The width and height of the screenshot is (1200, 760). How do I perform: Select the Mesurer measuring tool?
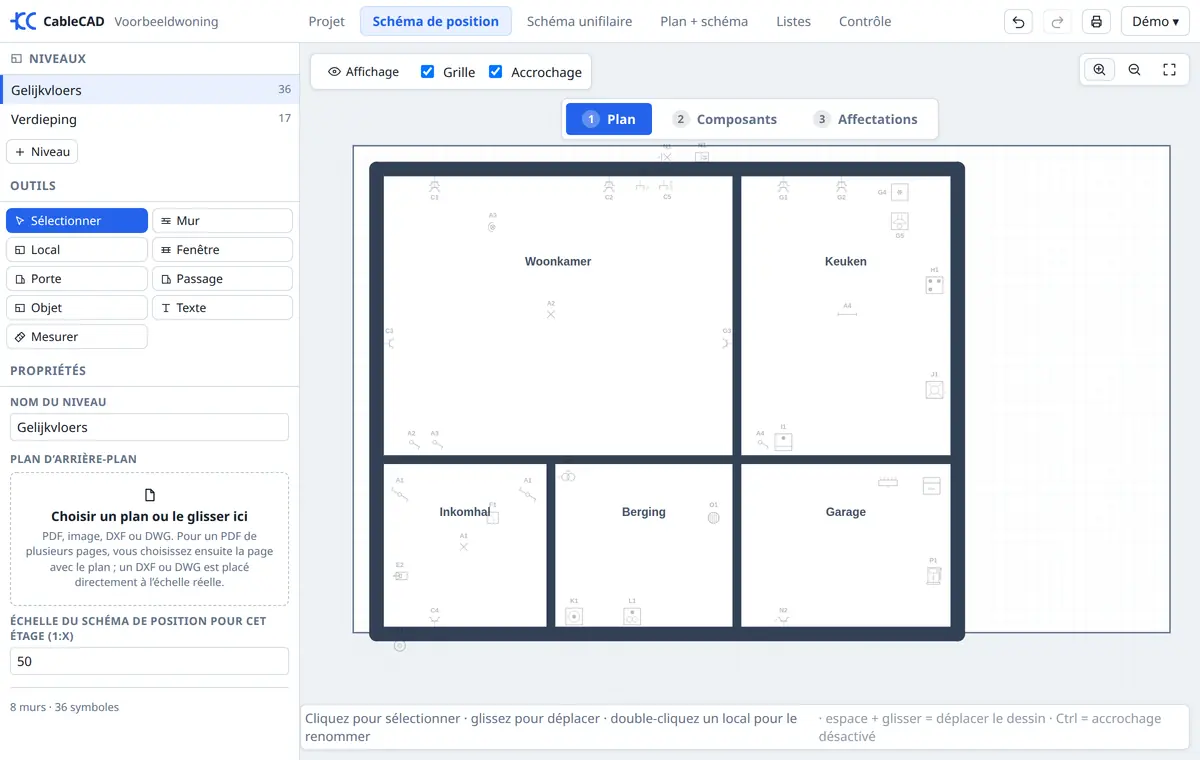[77, 337]
